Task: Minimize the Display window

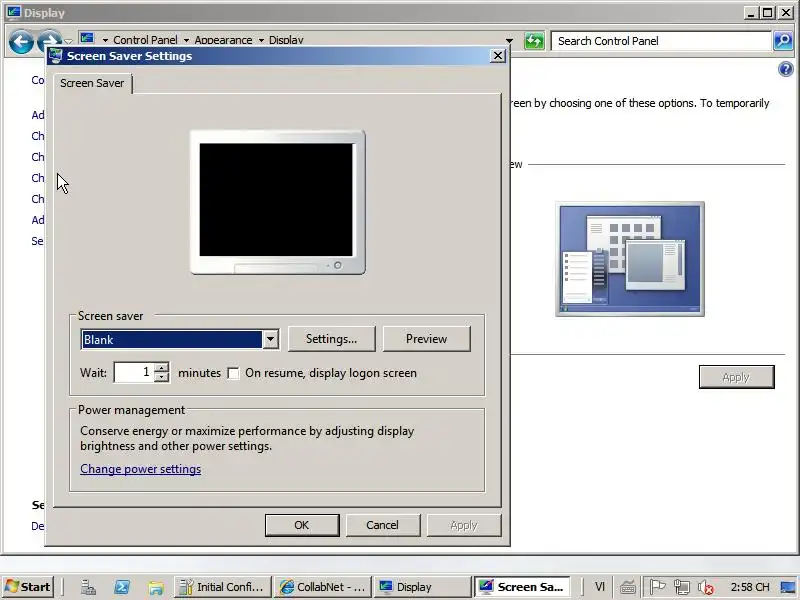Action: point(751,13)
